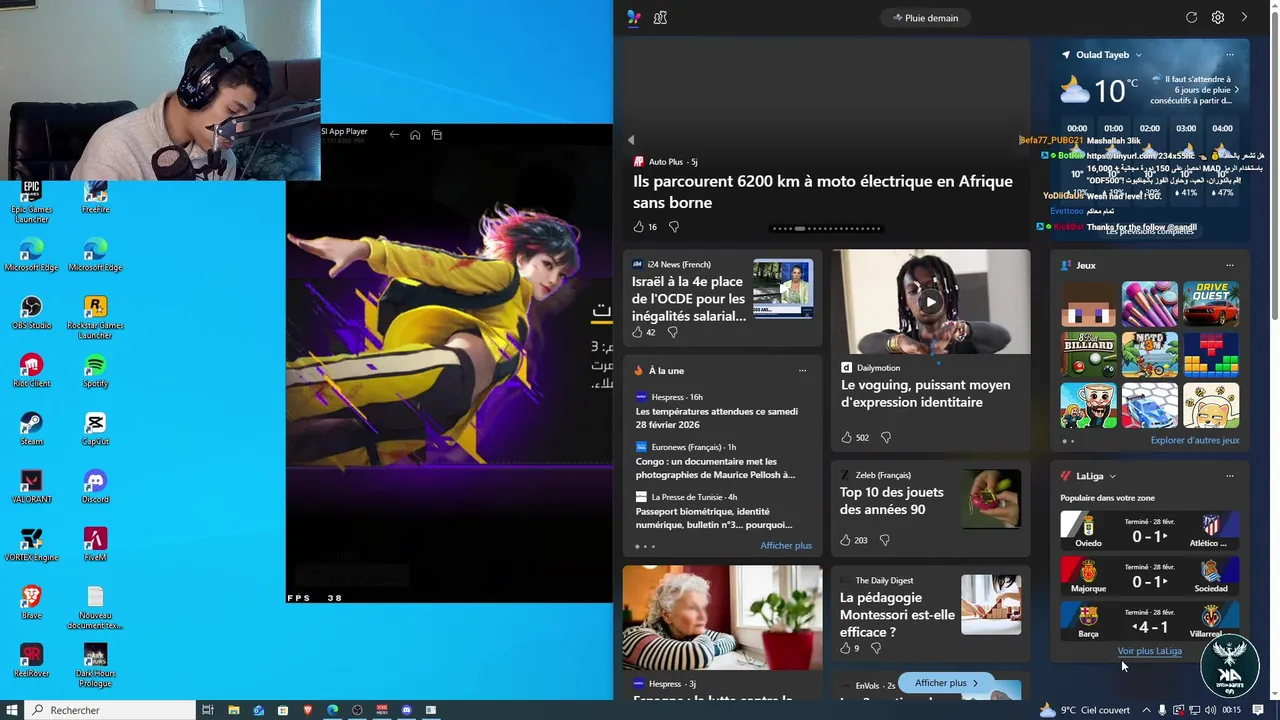Screen dimensions: 1280x720
Task: Open LaLiga widget options menu
Action: point(1229,476)
